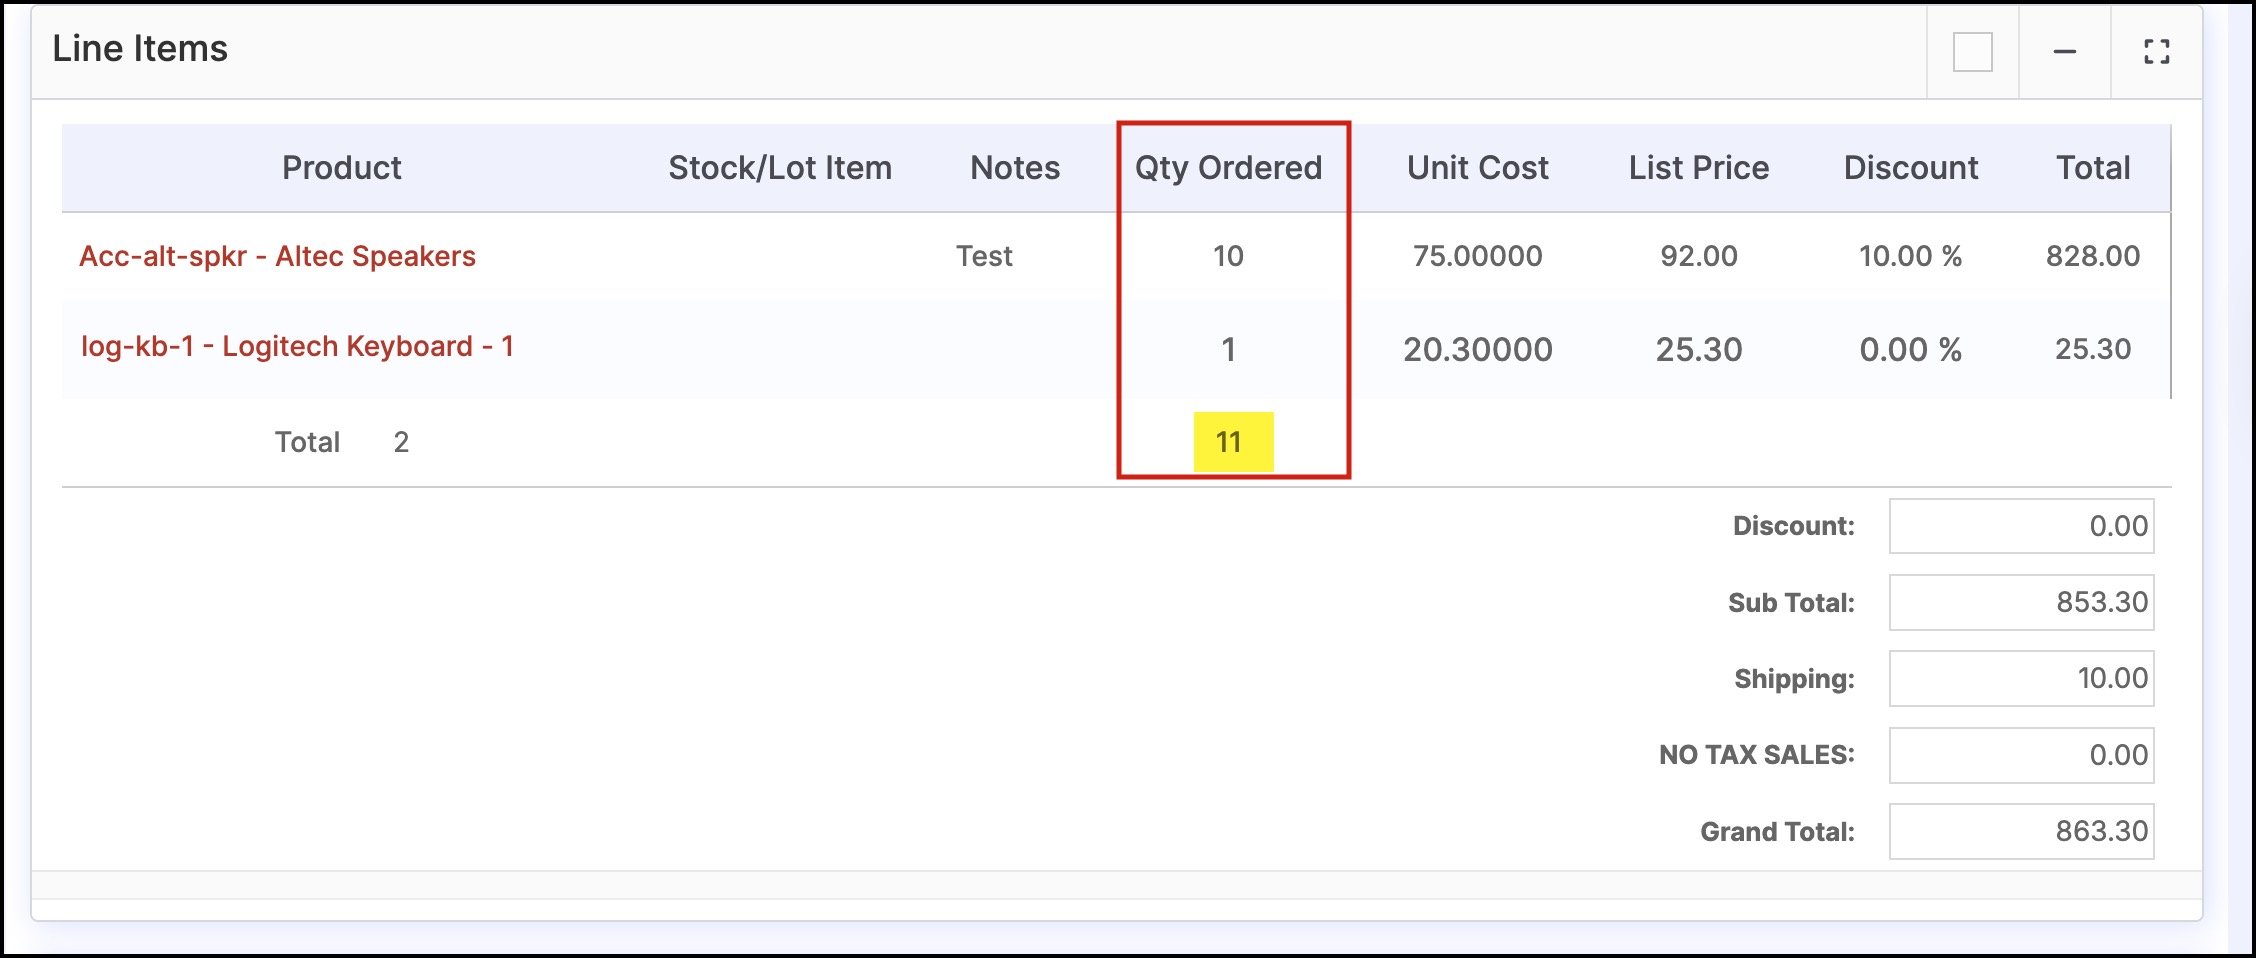The height and width of the screenshot is (958, 2256).
Task: Click the NO TAX SALES field
Action: tap(2021, 755)
